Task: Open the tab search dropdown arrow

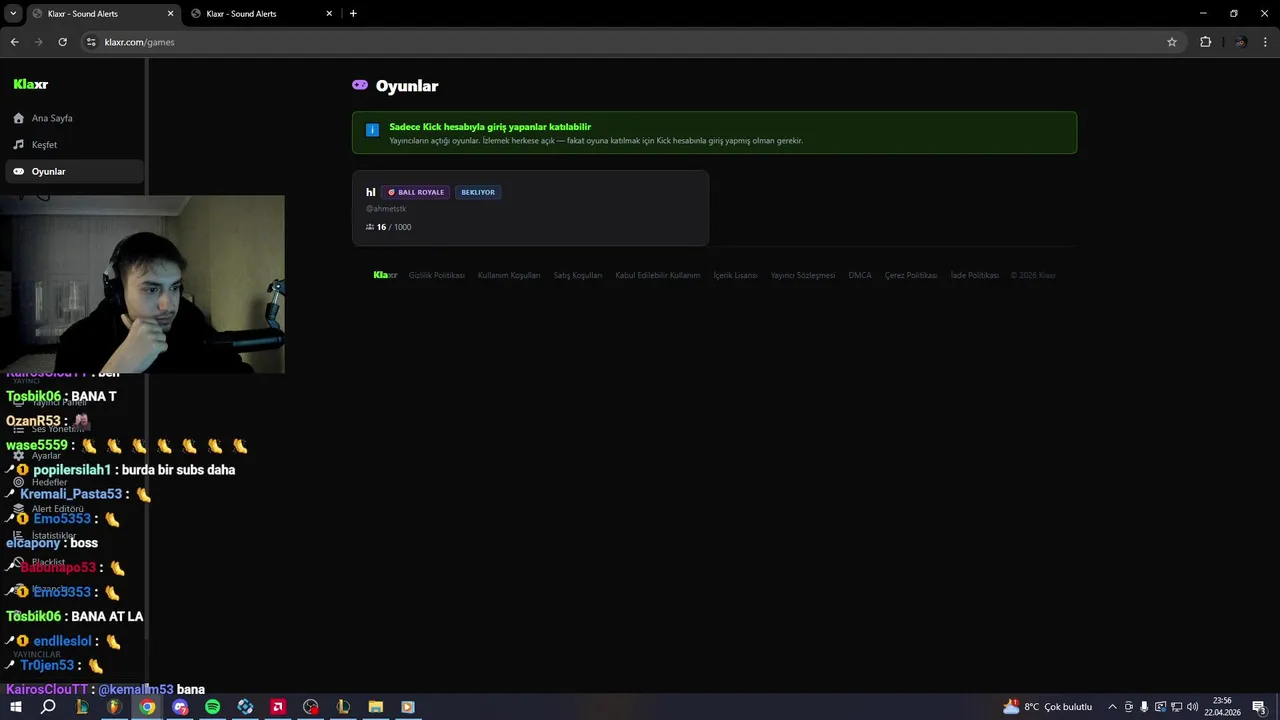Action: pyautogui.click(x=13, y=14)
